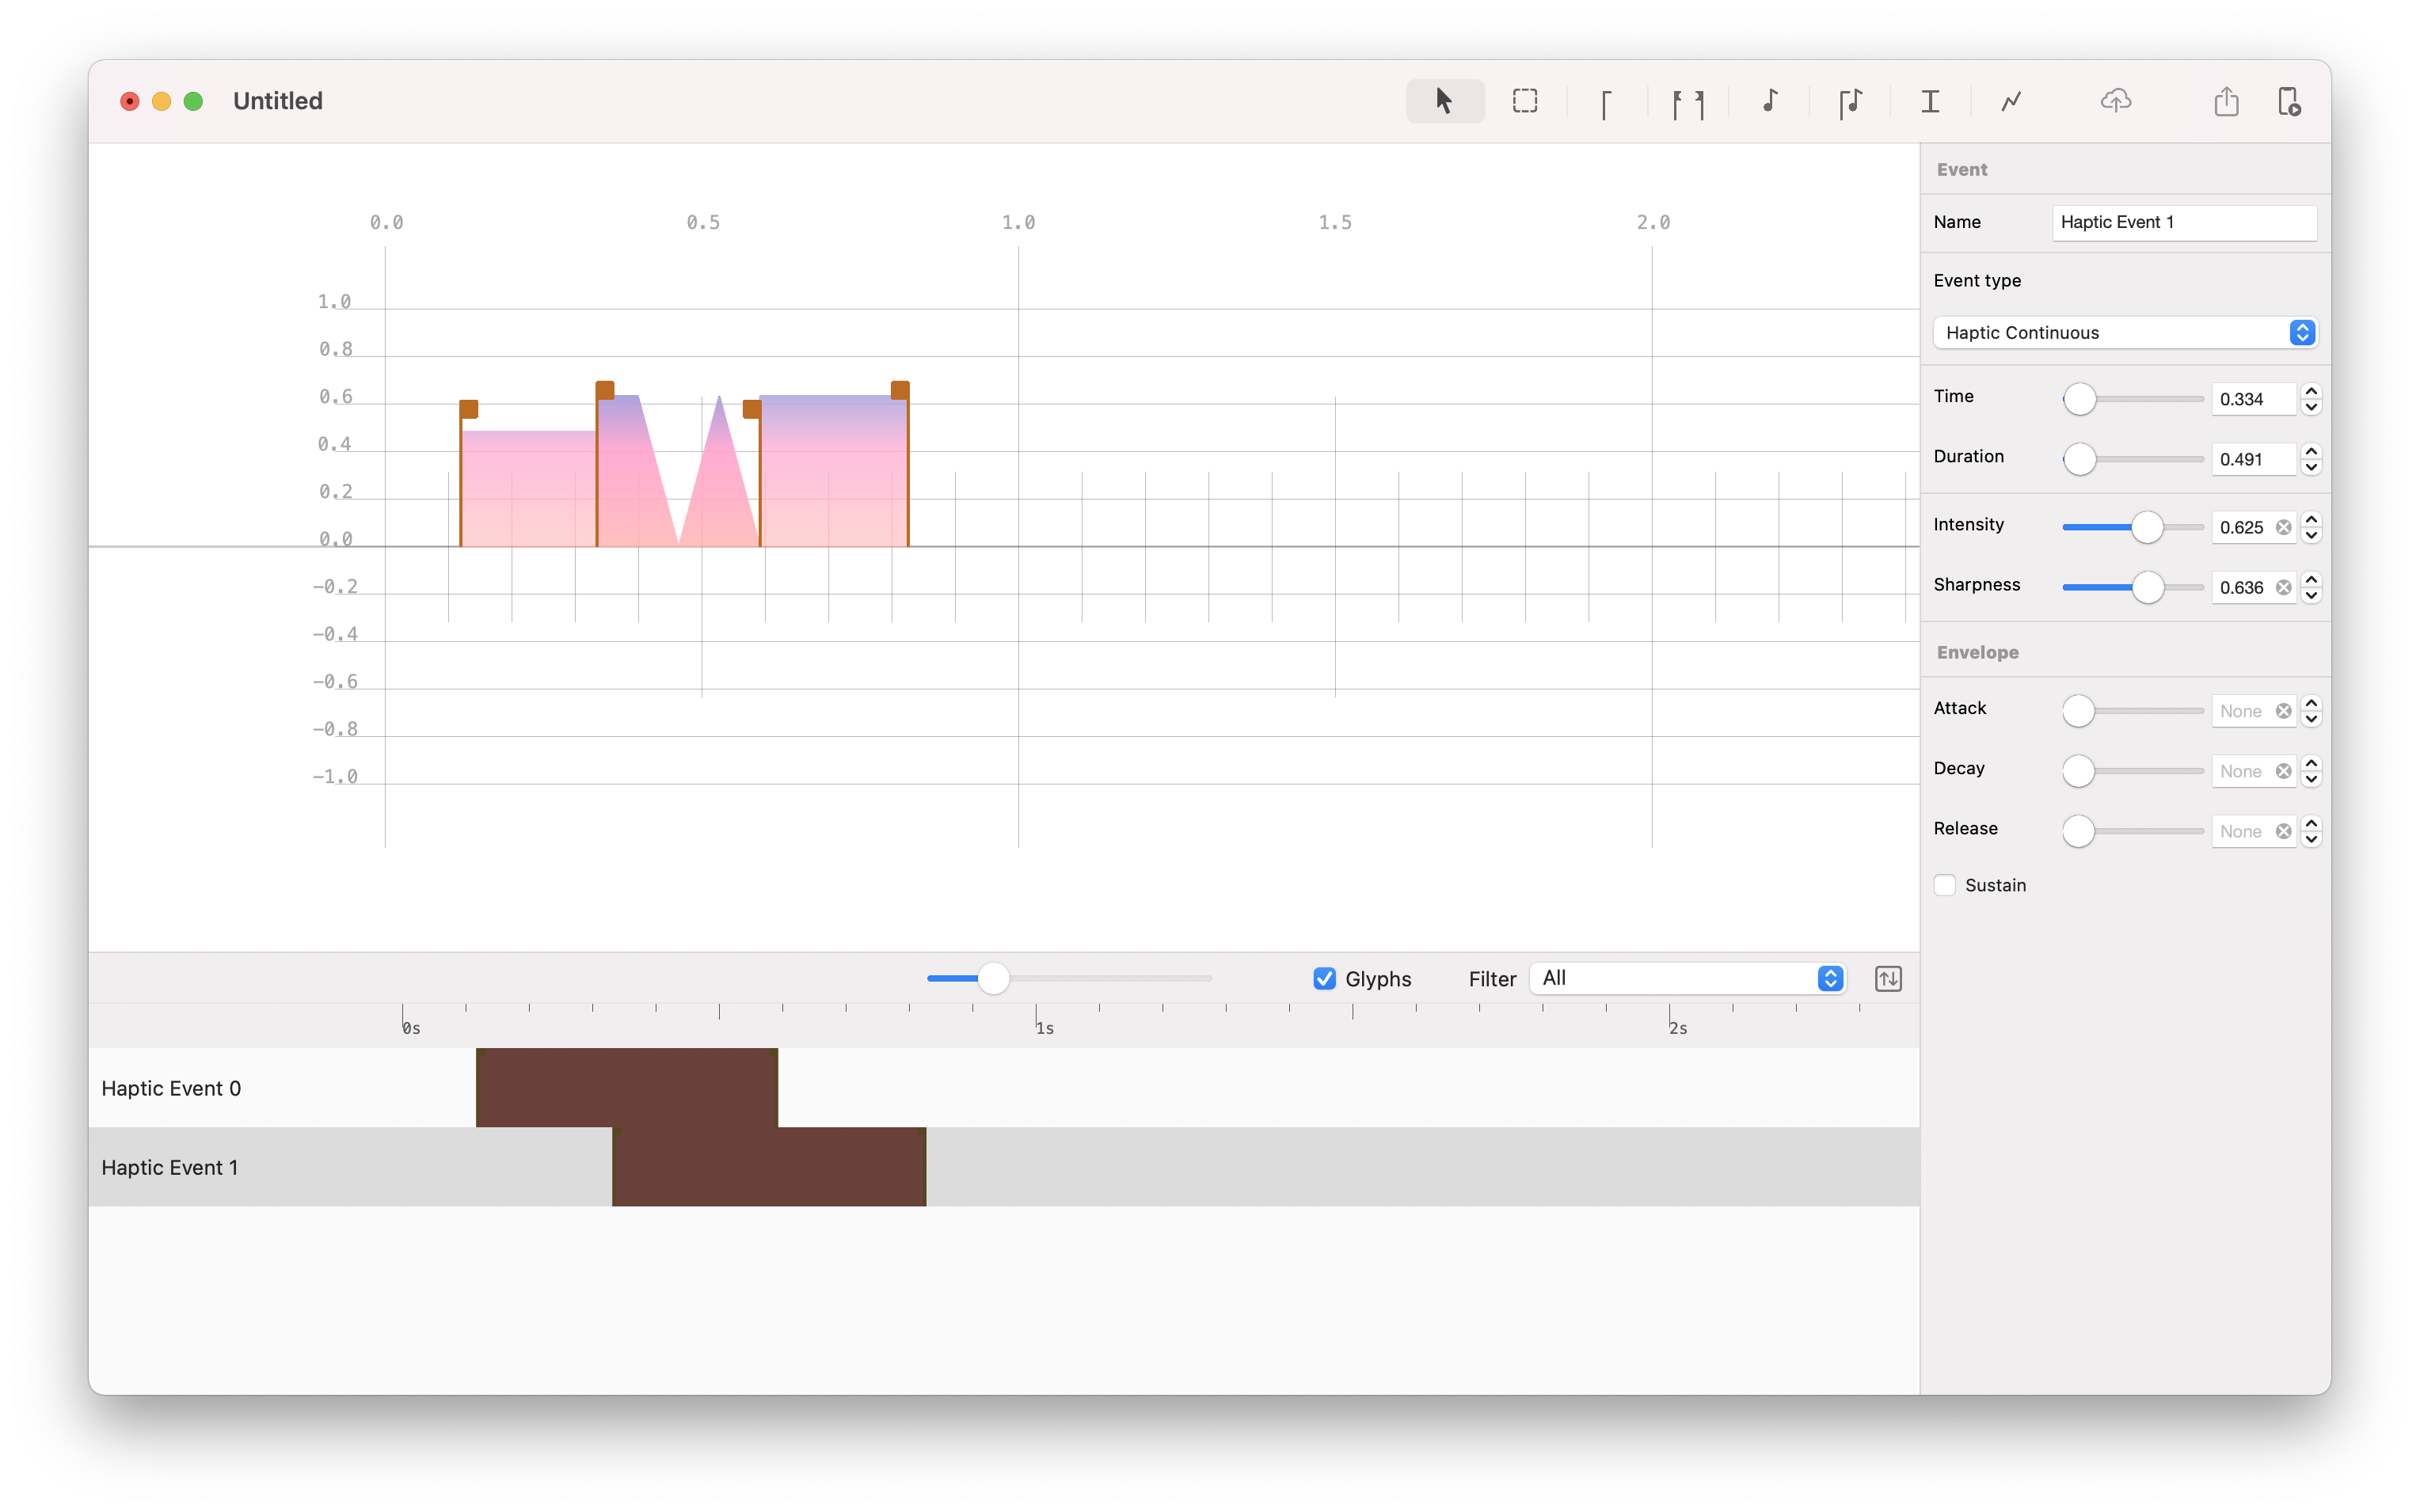Click the Duration stepper arrows
The image size is (2420, 1512).
[x=2310, y=459]
